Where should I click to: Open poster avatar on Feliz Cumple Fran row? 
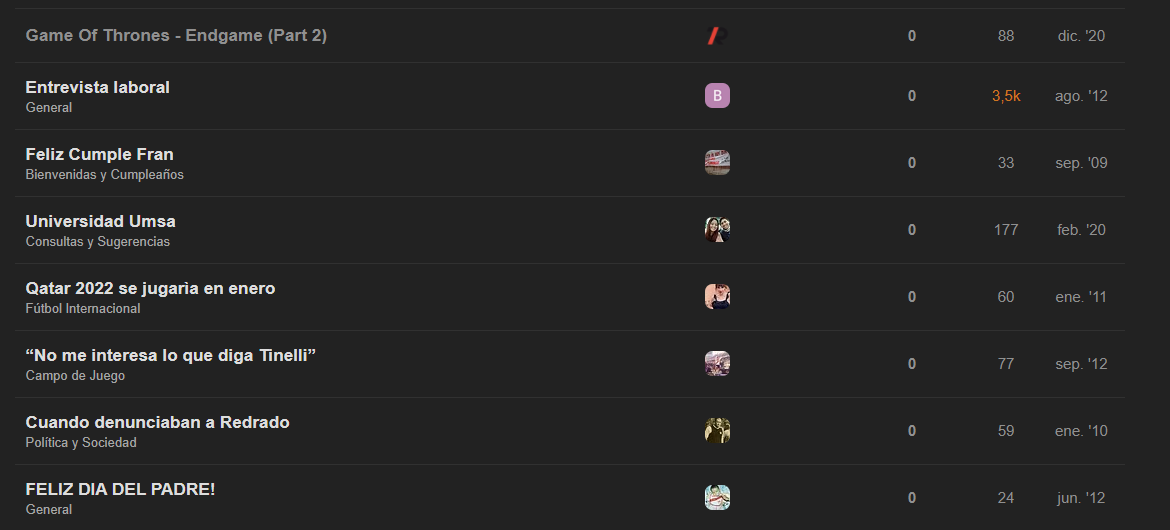(717, 163)
